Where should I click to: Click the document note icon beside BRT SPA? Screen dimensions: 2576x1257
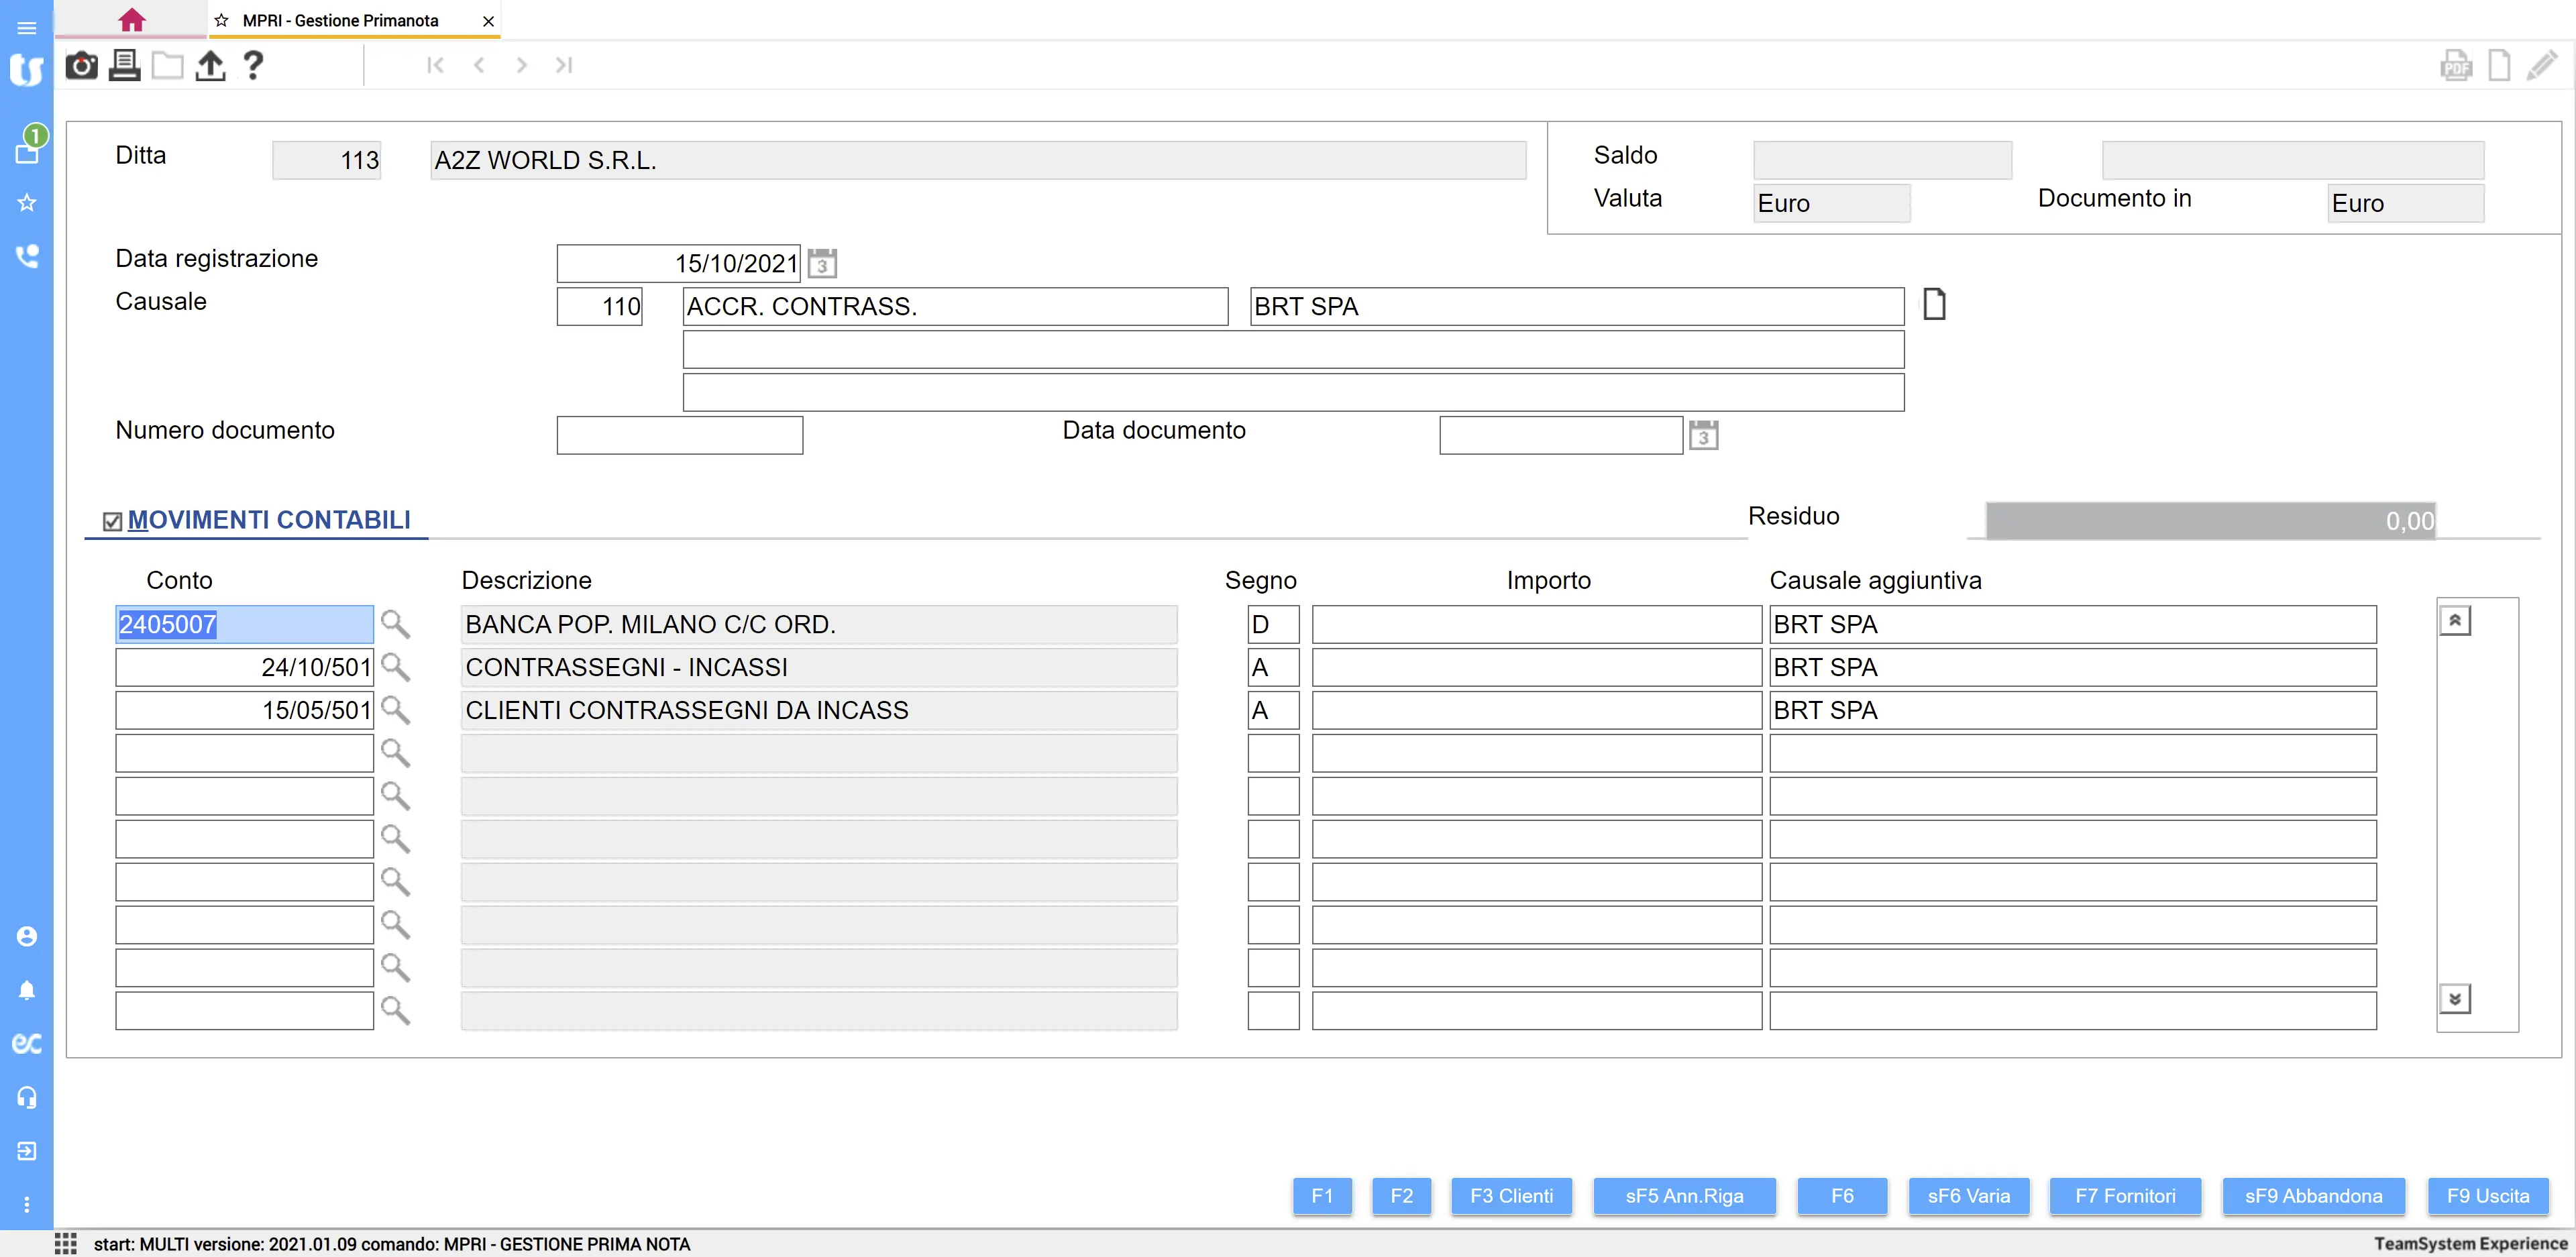click(1934, 304)
